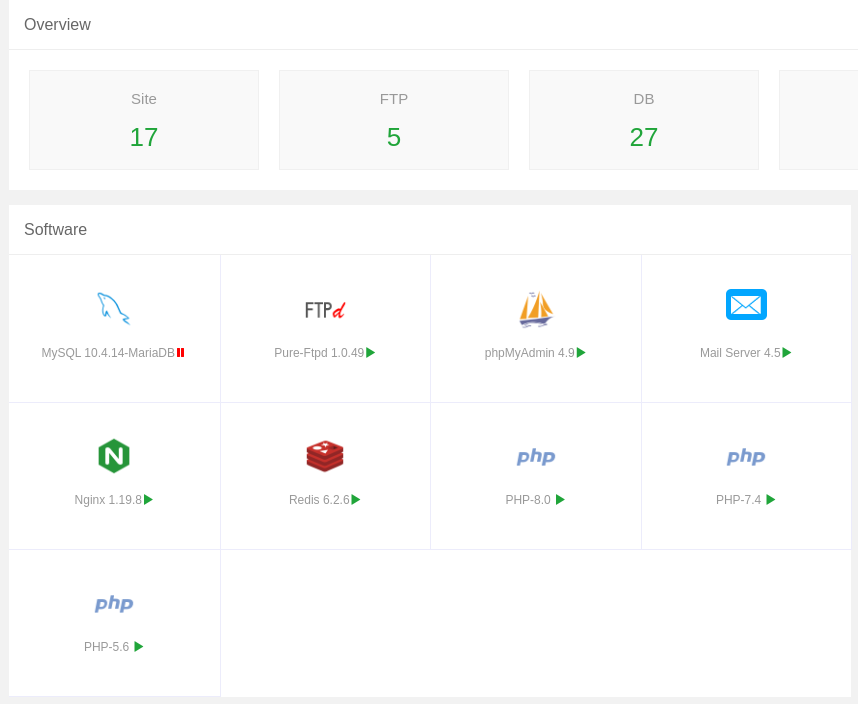Click the Redis green status arrow
858x704 pixels.
pos(356,500)
